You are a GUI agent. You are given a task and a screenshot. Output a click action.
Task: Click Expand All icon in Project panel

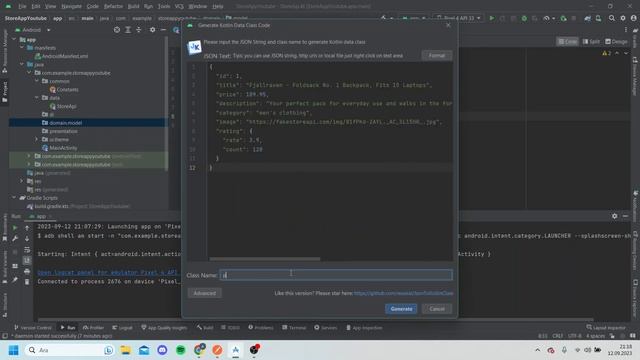(x=128, y=30)
